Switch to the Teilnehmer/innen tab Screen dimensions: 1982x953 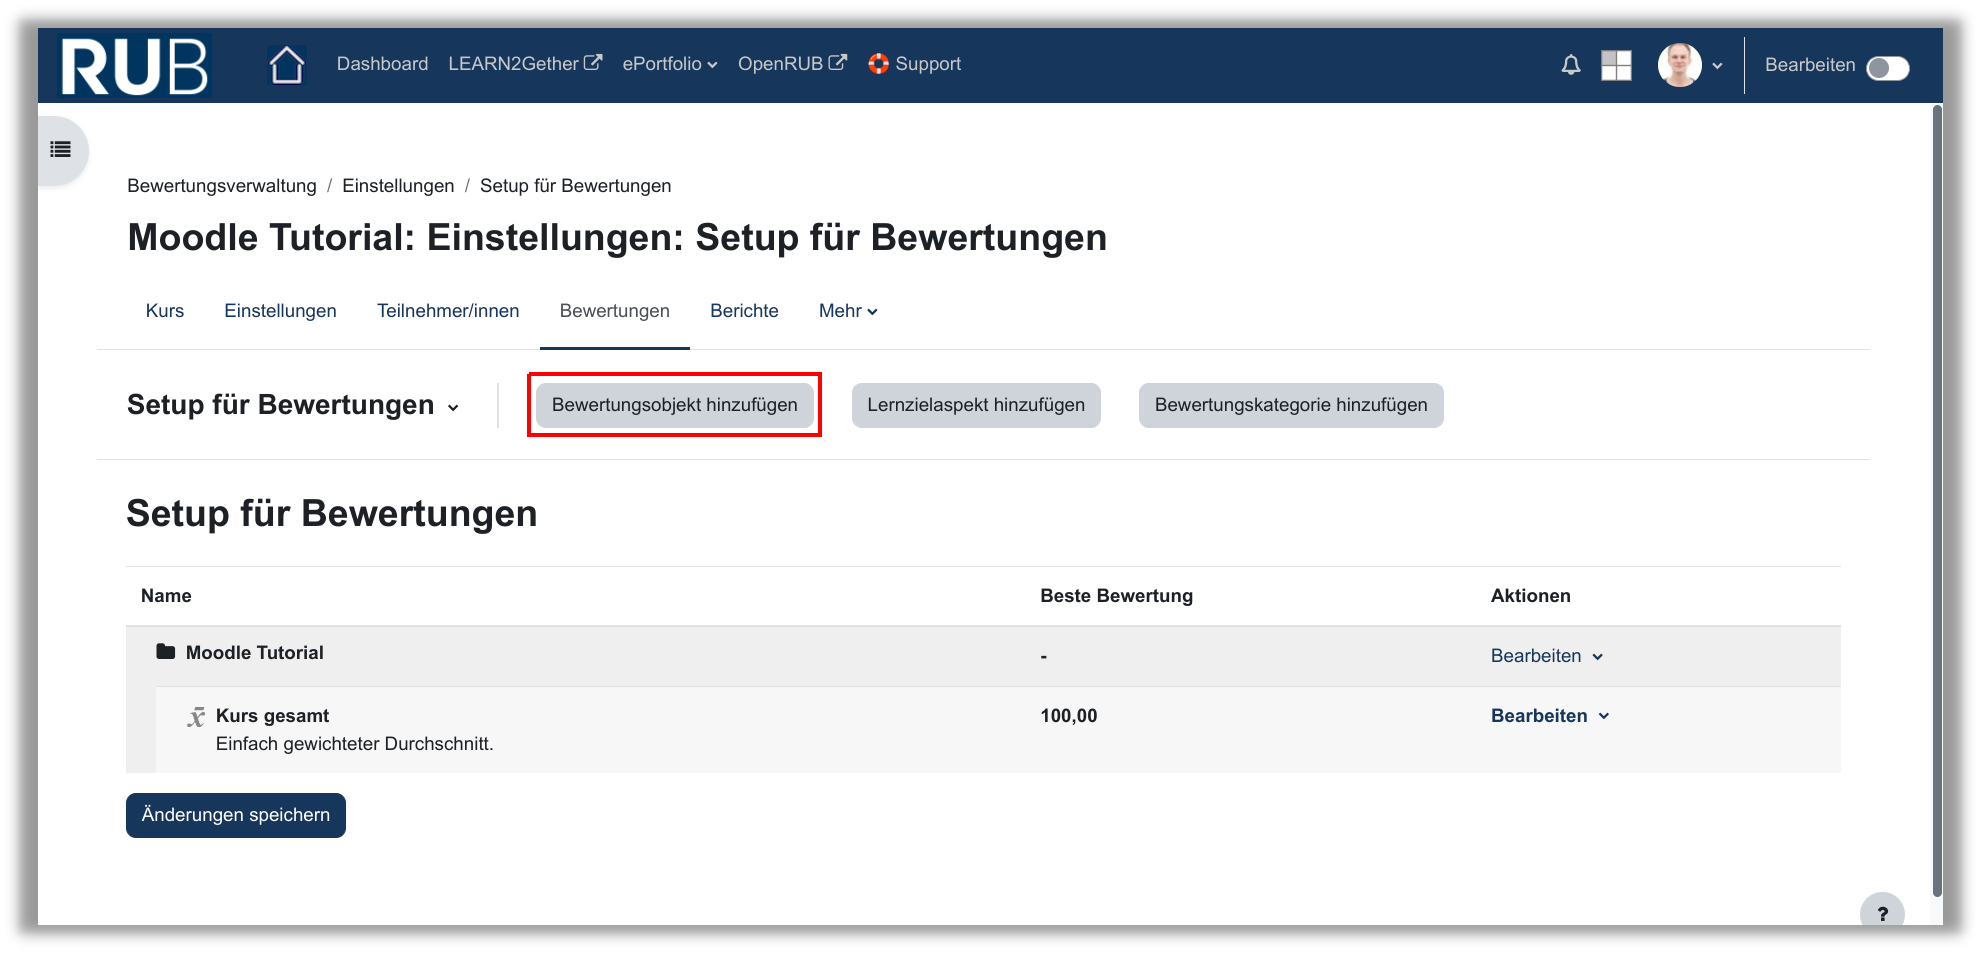pyautogui.click(x=447, y=311)
